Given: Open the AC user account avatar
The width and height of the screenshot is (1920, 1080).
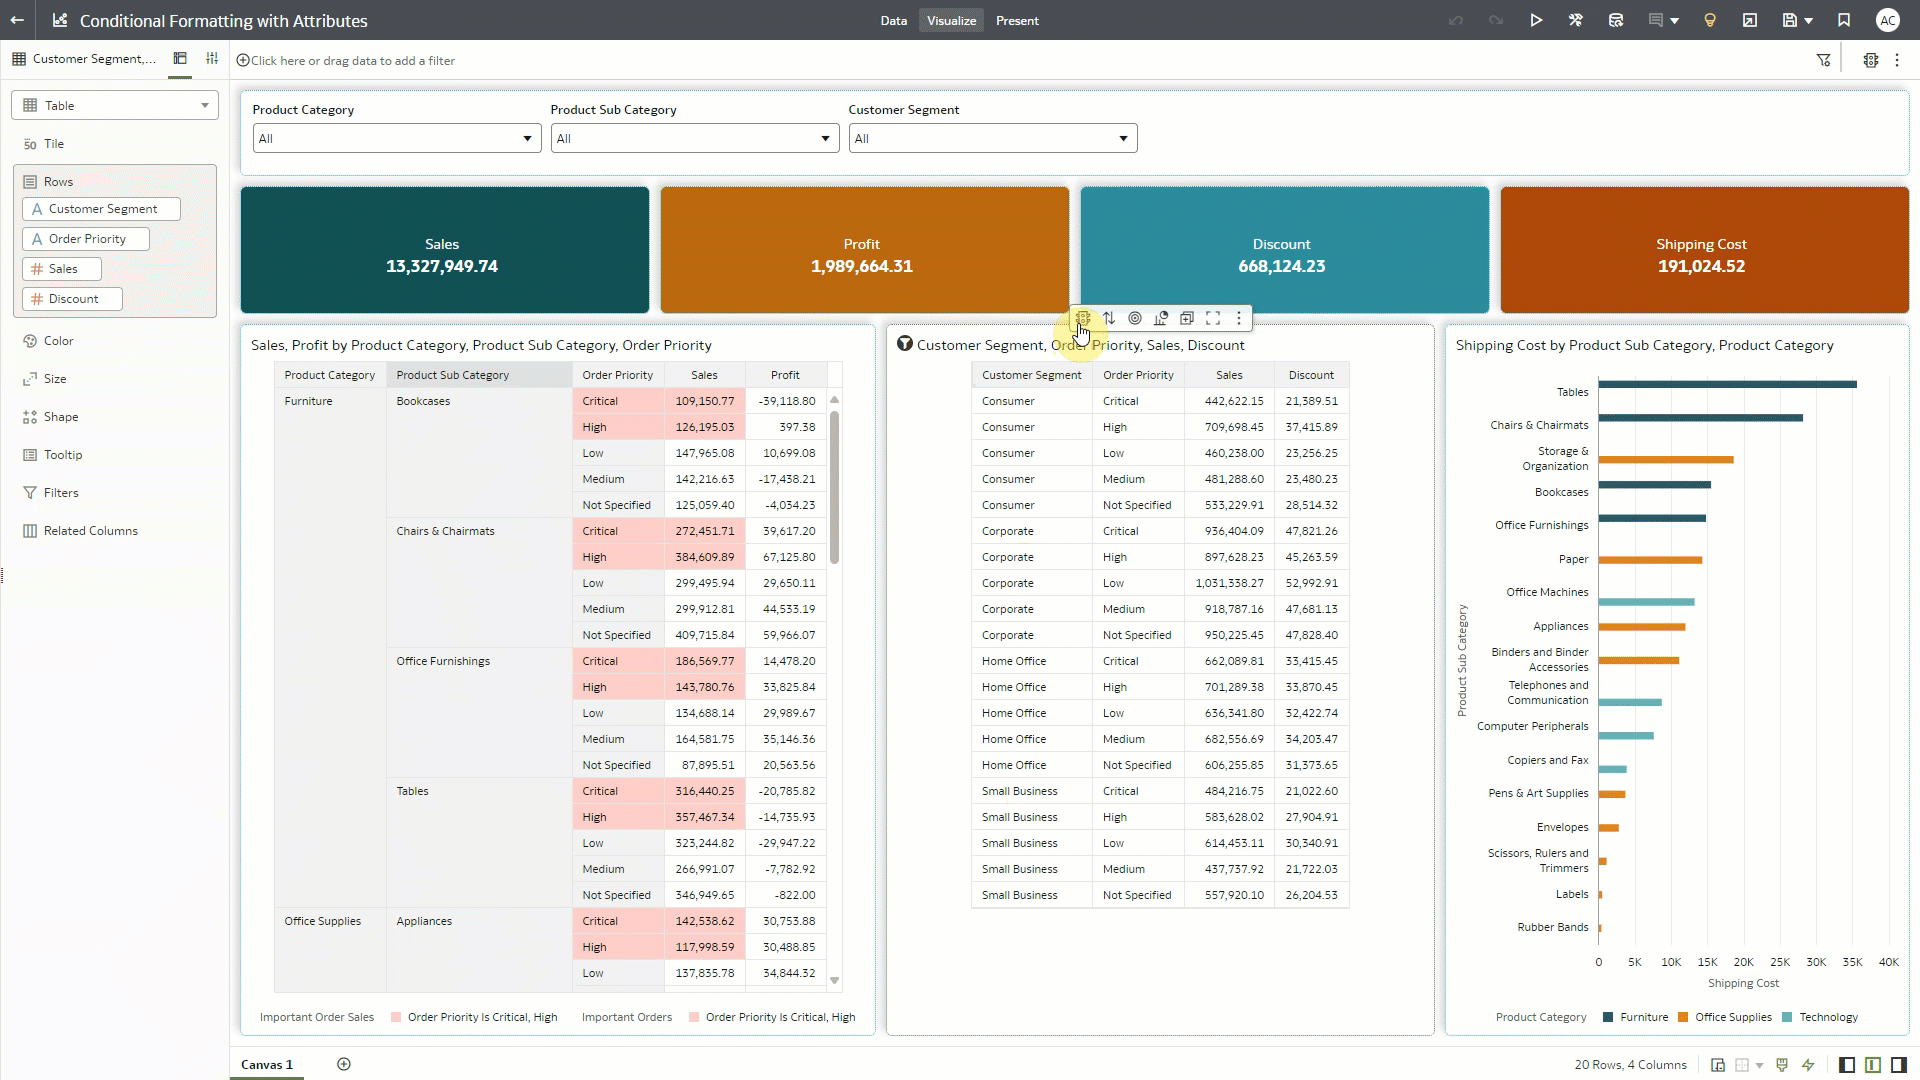Looking at the screenshot, I should pos(1889,20).
